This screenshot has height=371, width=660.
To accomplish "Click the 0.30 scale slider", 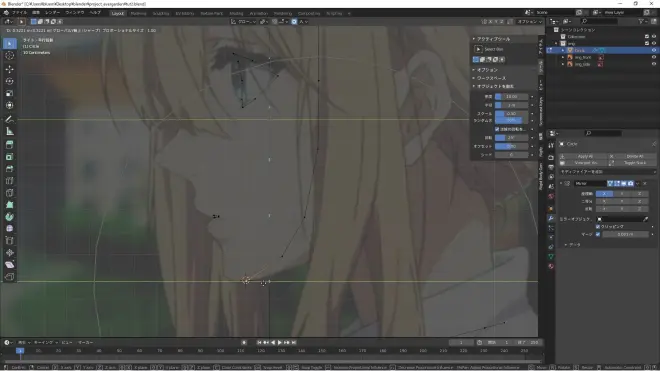I will pyautogui.click(x=511, y=114).
